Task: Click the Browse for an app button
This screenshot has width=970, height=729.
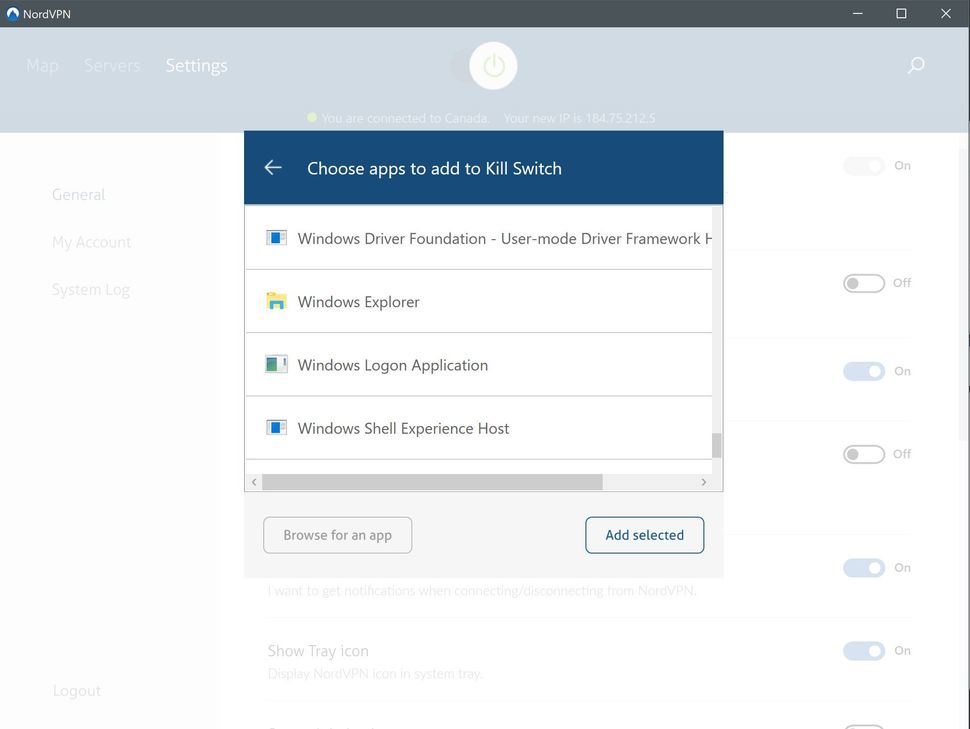Action: coord(337,535)
